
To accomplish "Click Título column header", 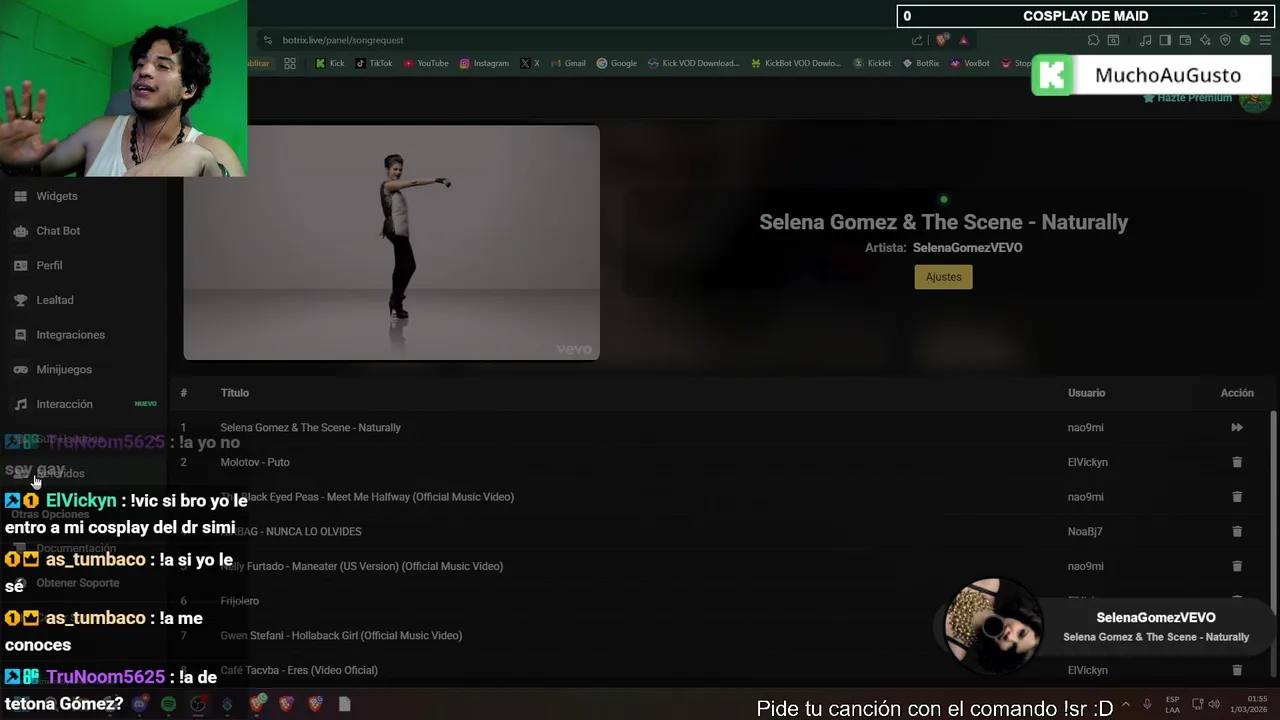I will (235, 393).
